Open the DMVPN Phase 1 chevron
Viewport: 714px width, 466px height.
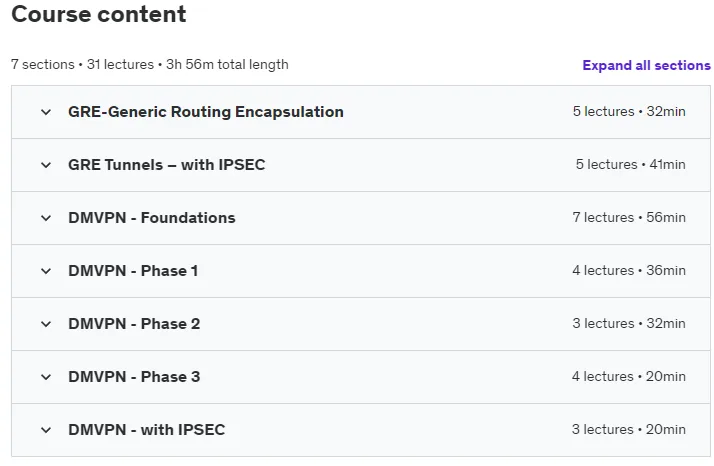pyautogui.click(x=46, y=271)
